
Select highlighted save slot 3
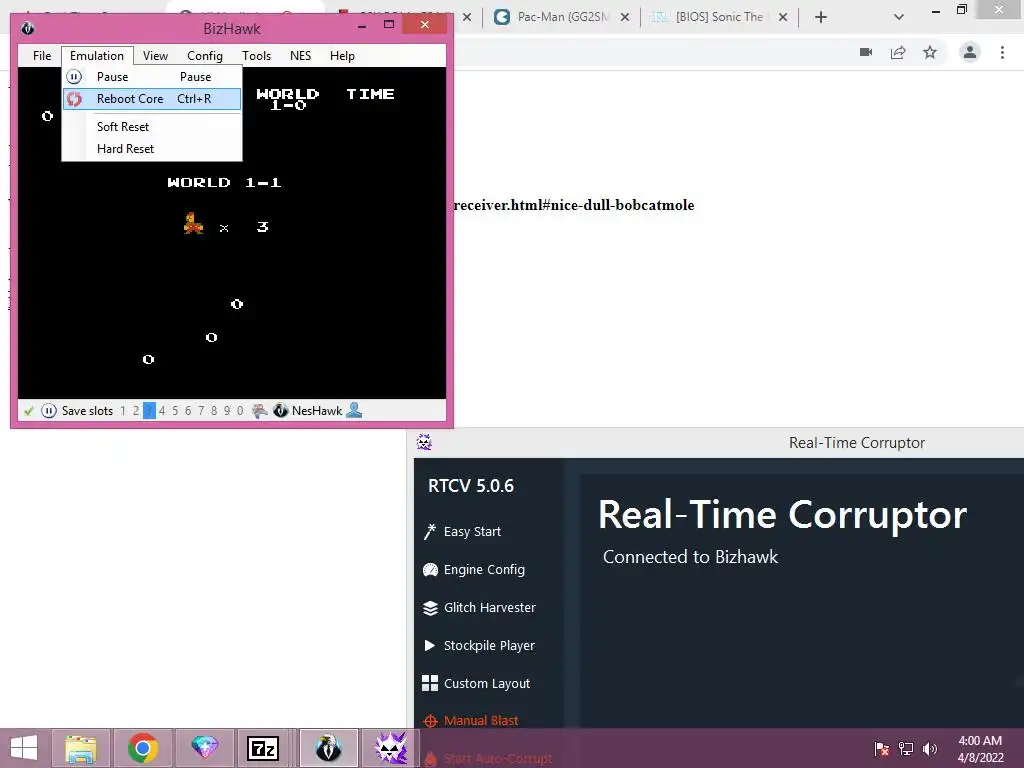[x=149, y=411]
